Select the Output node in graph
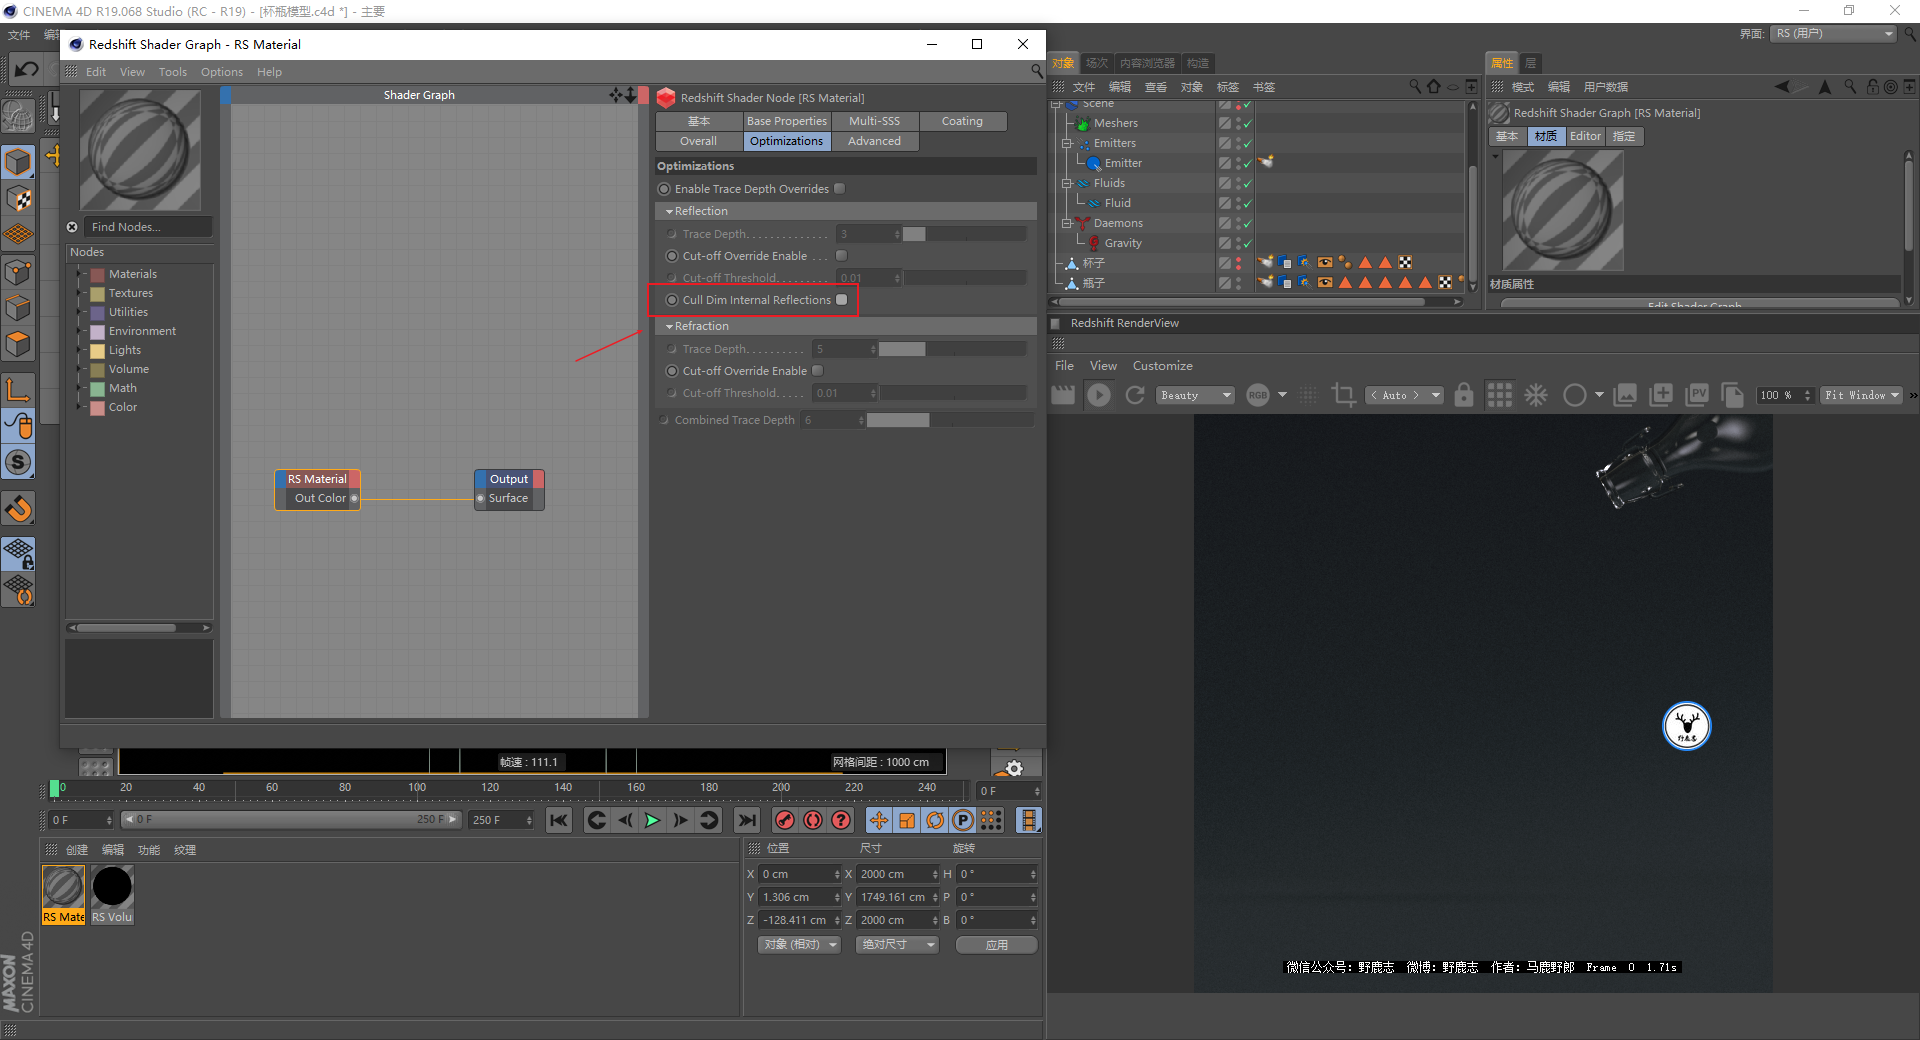 pos(509,490)
